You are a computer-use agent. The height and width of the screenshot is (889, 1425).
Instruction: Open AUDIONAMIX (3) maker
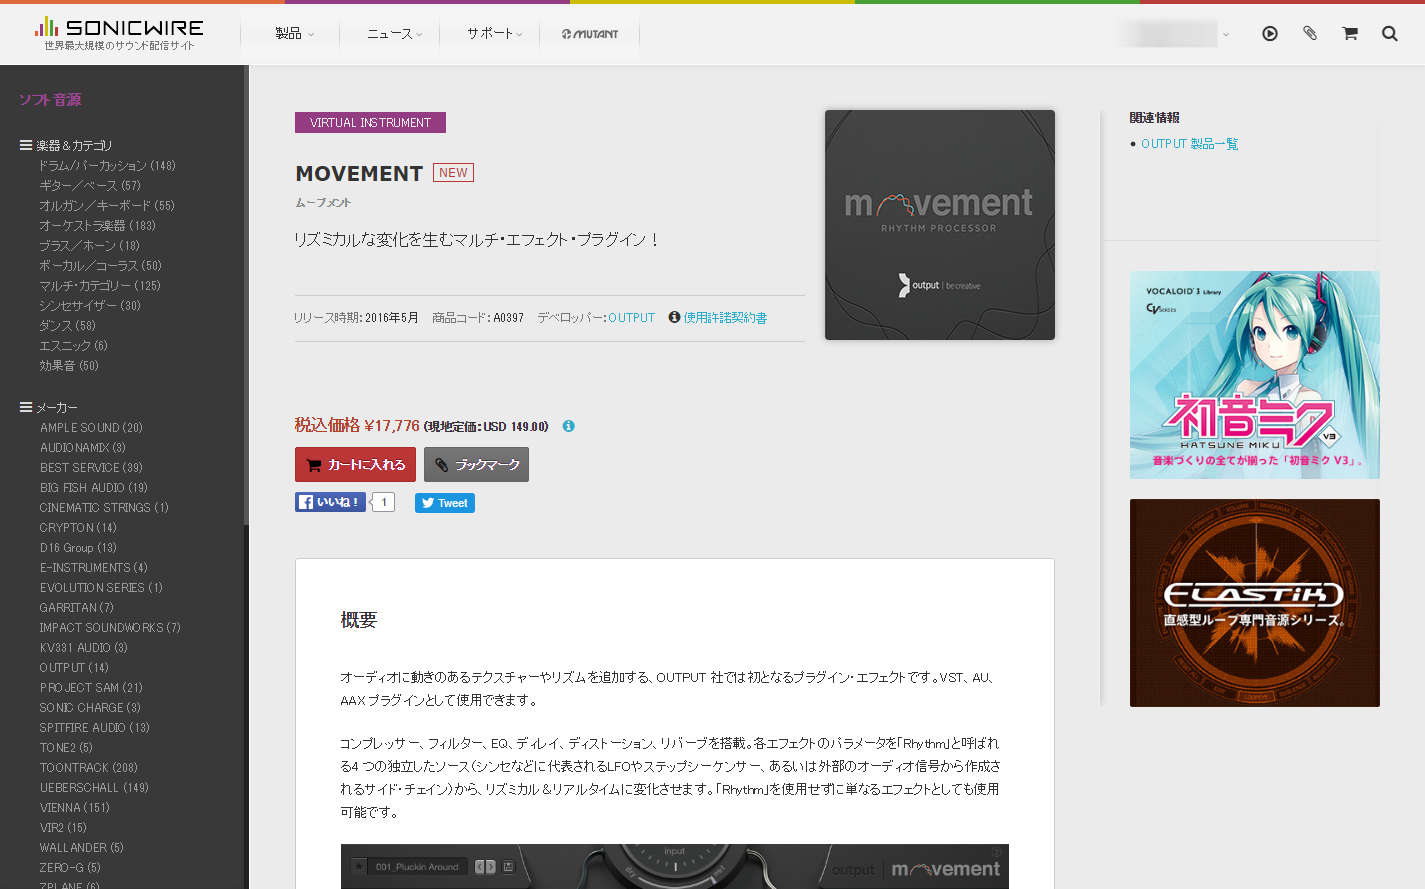tap(83, 448)
